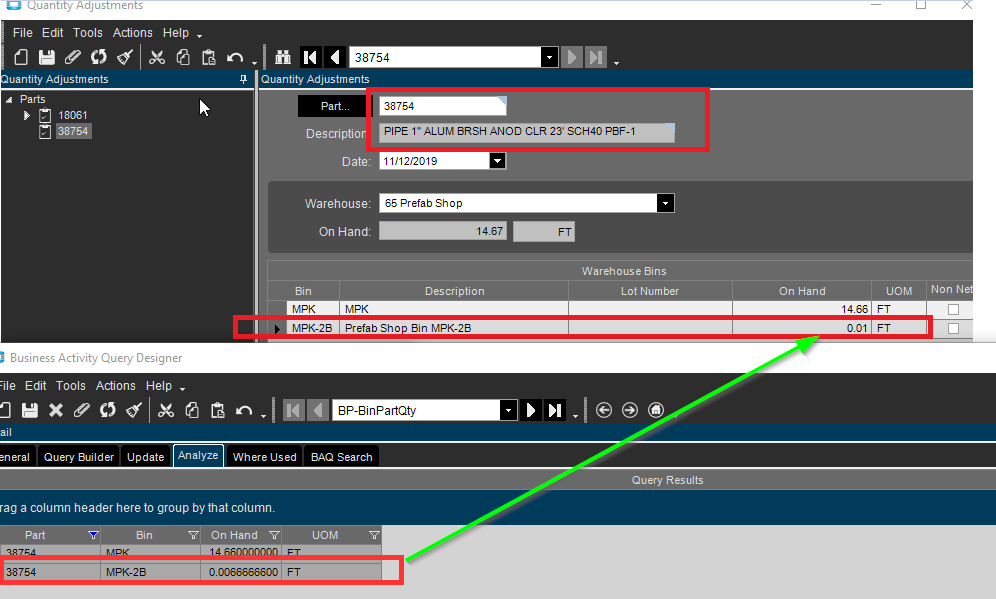Click the Part number input field
This screenshot has width=996, height=599.
(442, 106)
